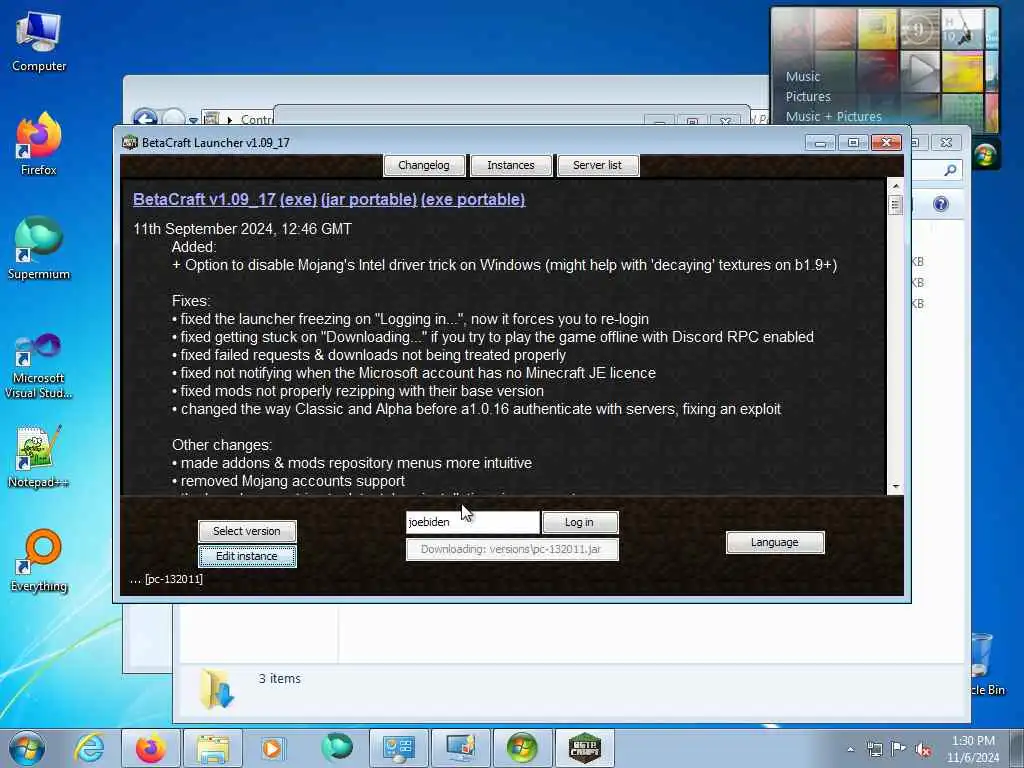Open the Computer desktop icon
The height and width of the screenshot is (768, 1024).
[39, 42]
